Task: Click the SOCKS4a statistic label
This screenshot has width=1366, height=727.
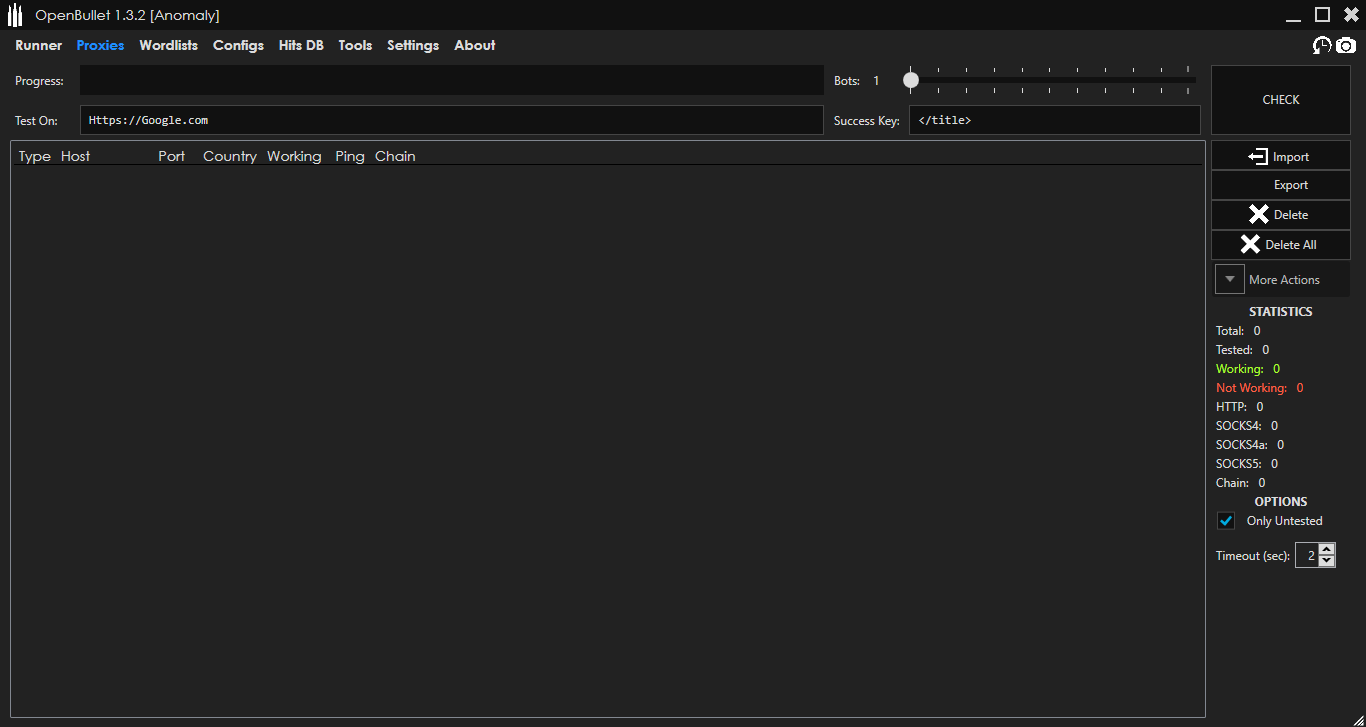Action: [x=1242, y=445]
